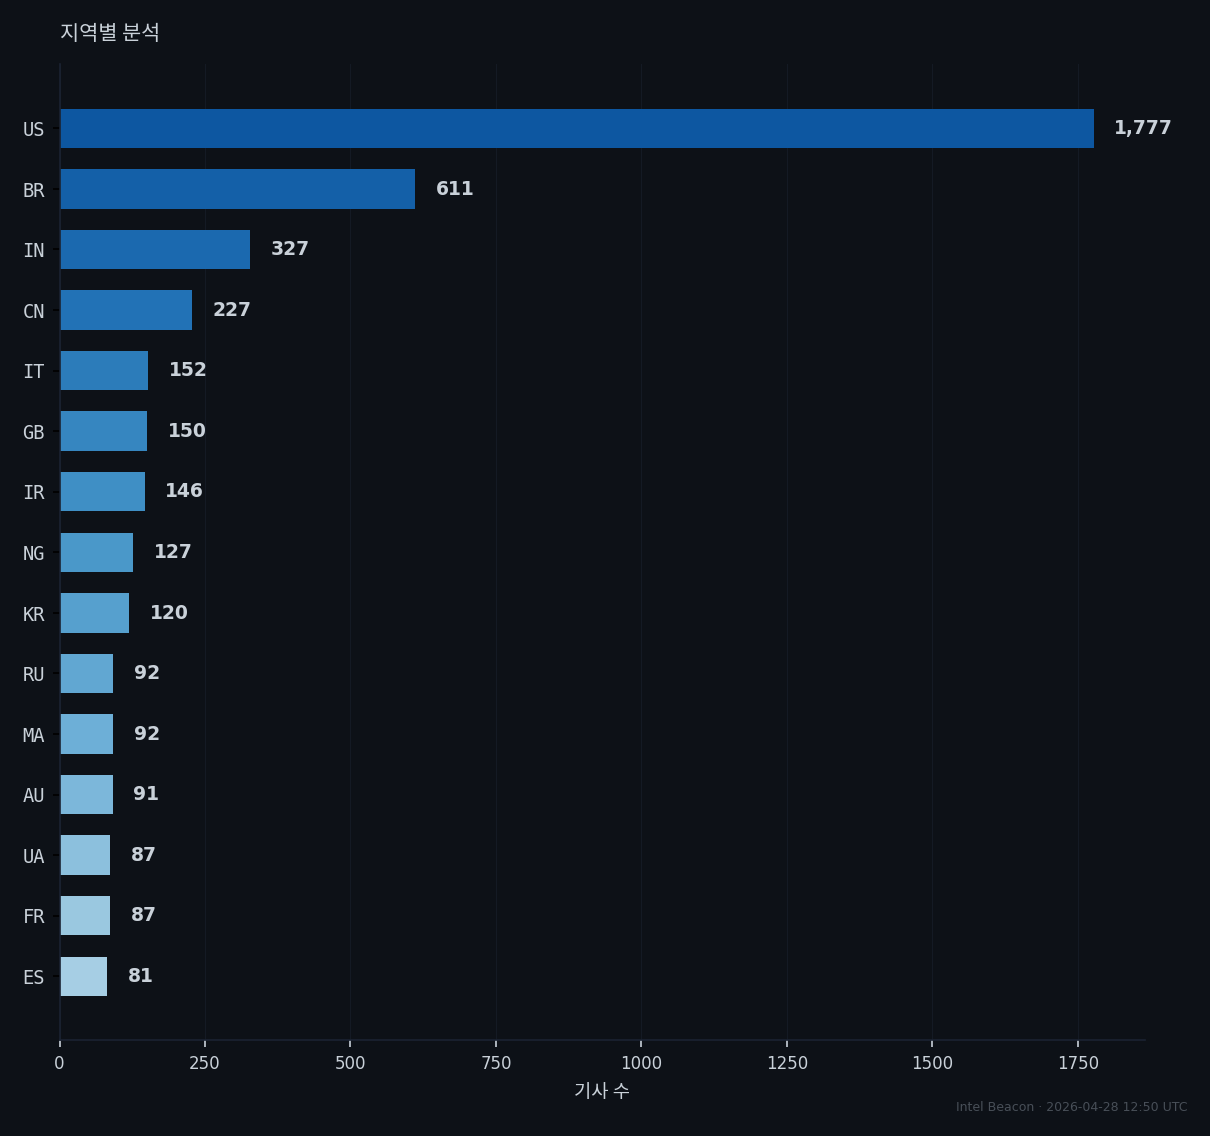Select the CN bar valued 227
This screenshot has width=1210, height=1136.
[126, 310]
